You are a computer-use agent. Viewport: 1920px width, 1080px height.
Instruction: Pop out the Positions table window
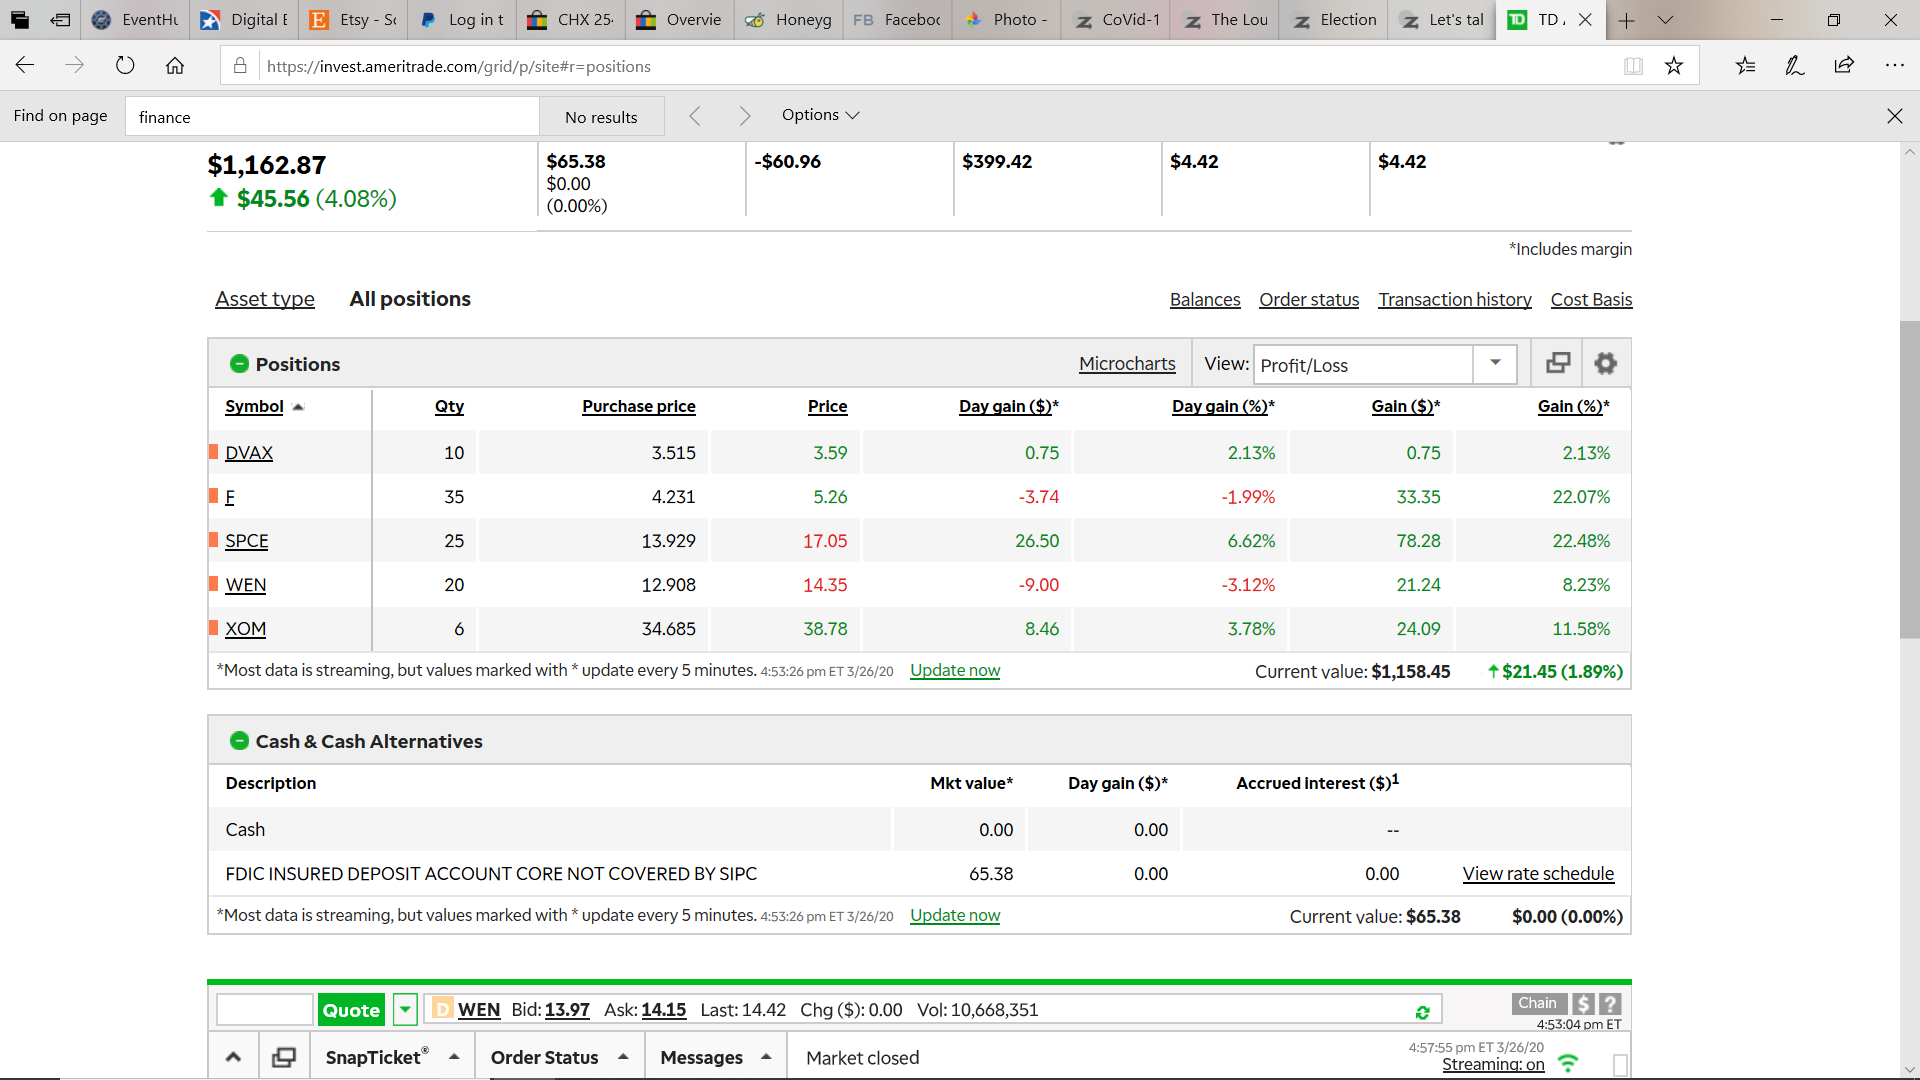pos(1558,364)
